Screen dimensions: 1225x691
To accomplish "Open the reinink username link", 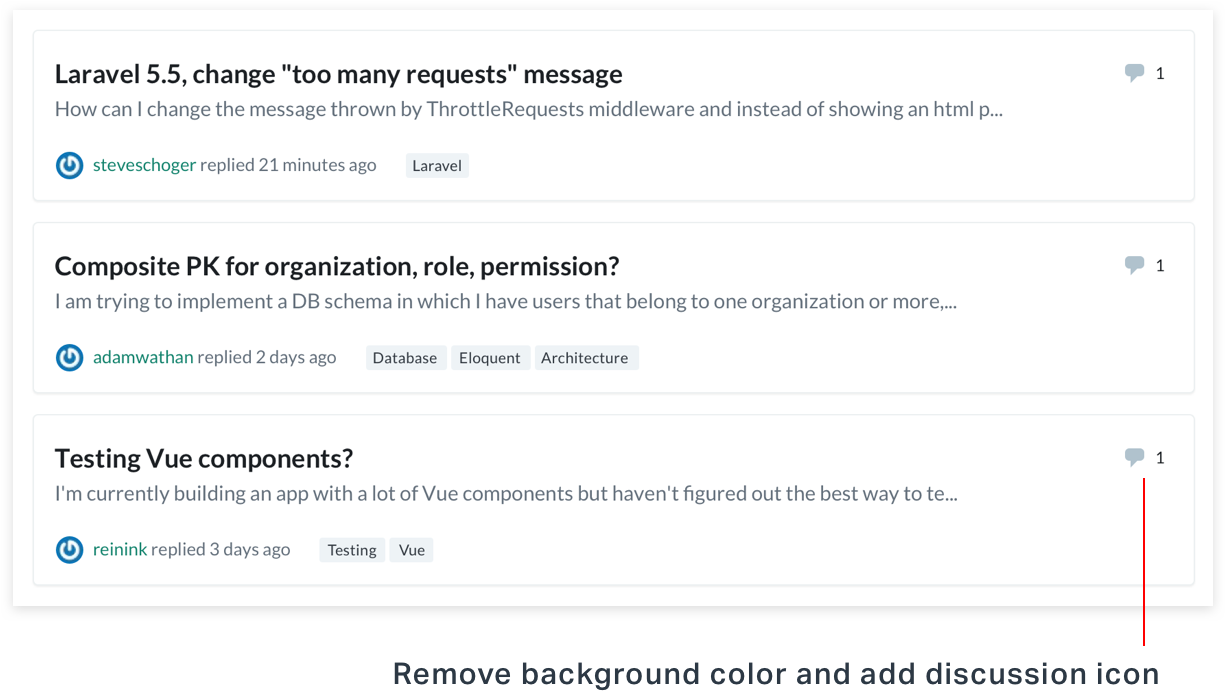I will pos(120,549).
